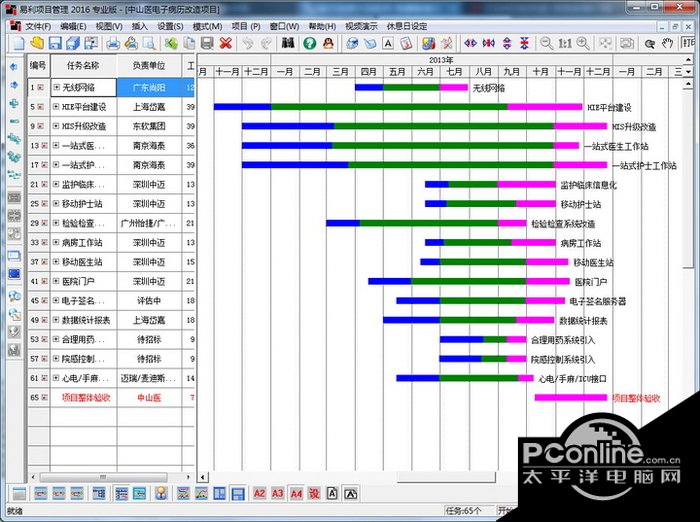Expand the 数据统计报表 task
Screen dimensions: 700x522
pos(56,320)
